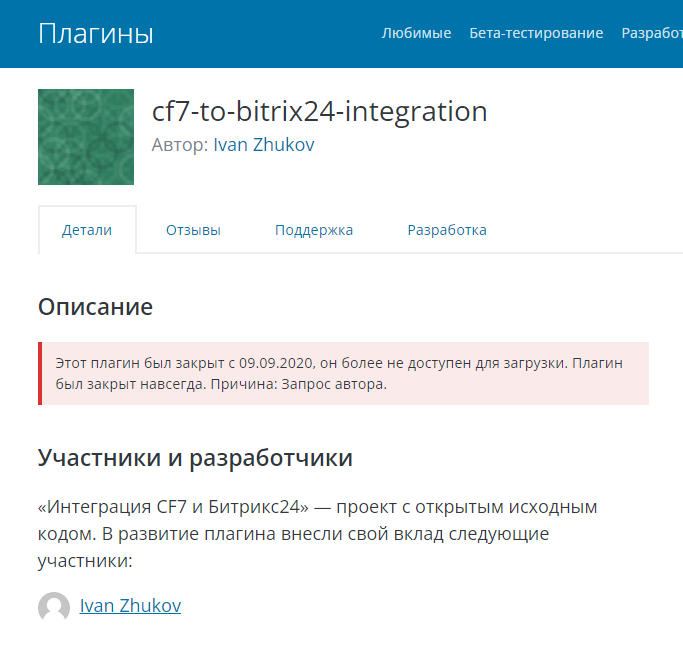Click the open source project description paragraph
The width and height of the screenshot is (683, 654).
click(x=317, y=534)
